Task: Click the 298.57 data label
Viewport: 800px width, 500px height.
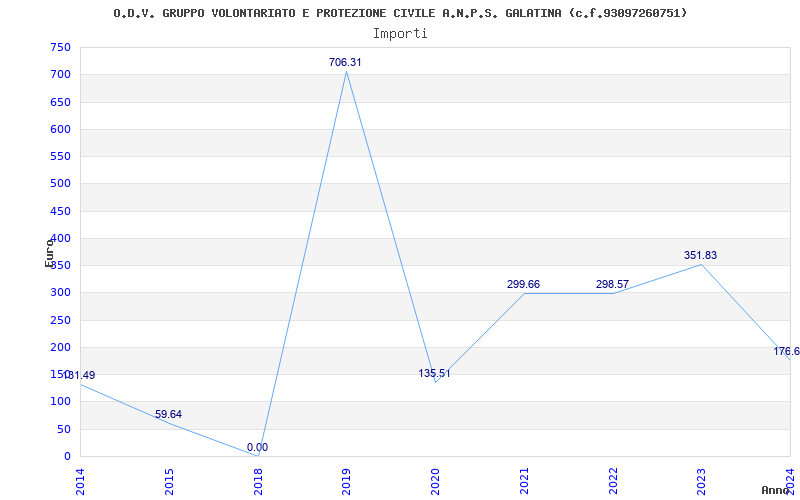Action: [612, 284]
